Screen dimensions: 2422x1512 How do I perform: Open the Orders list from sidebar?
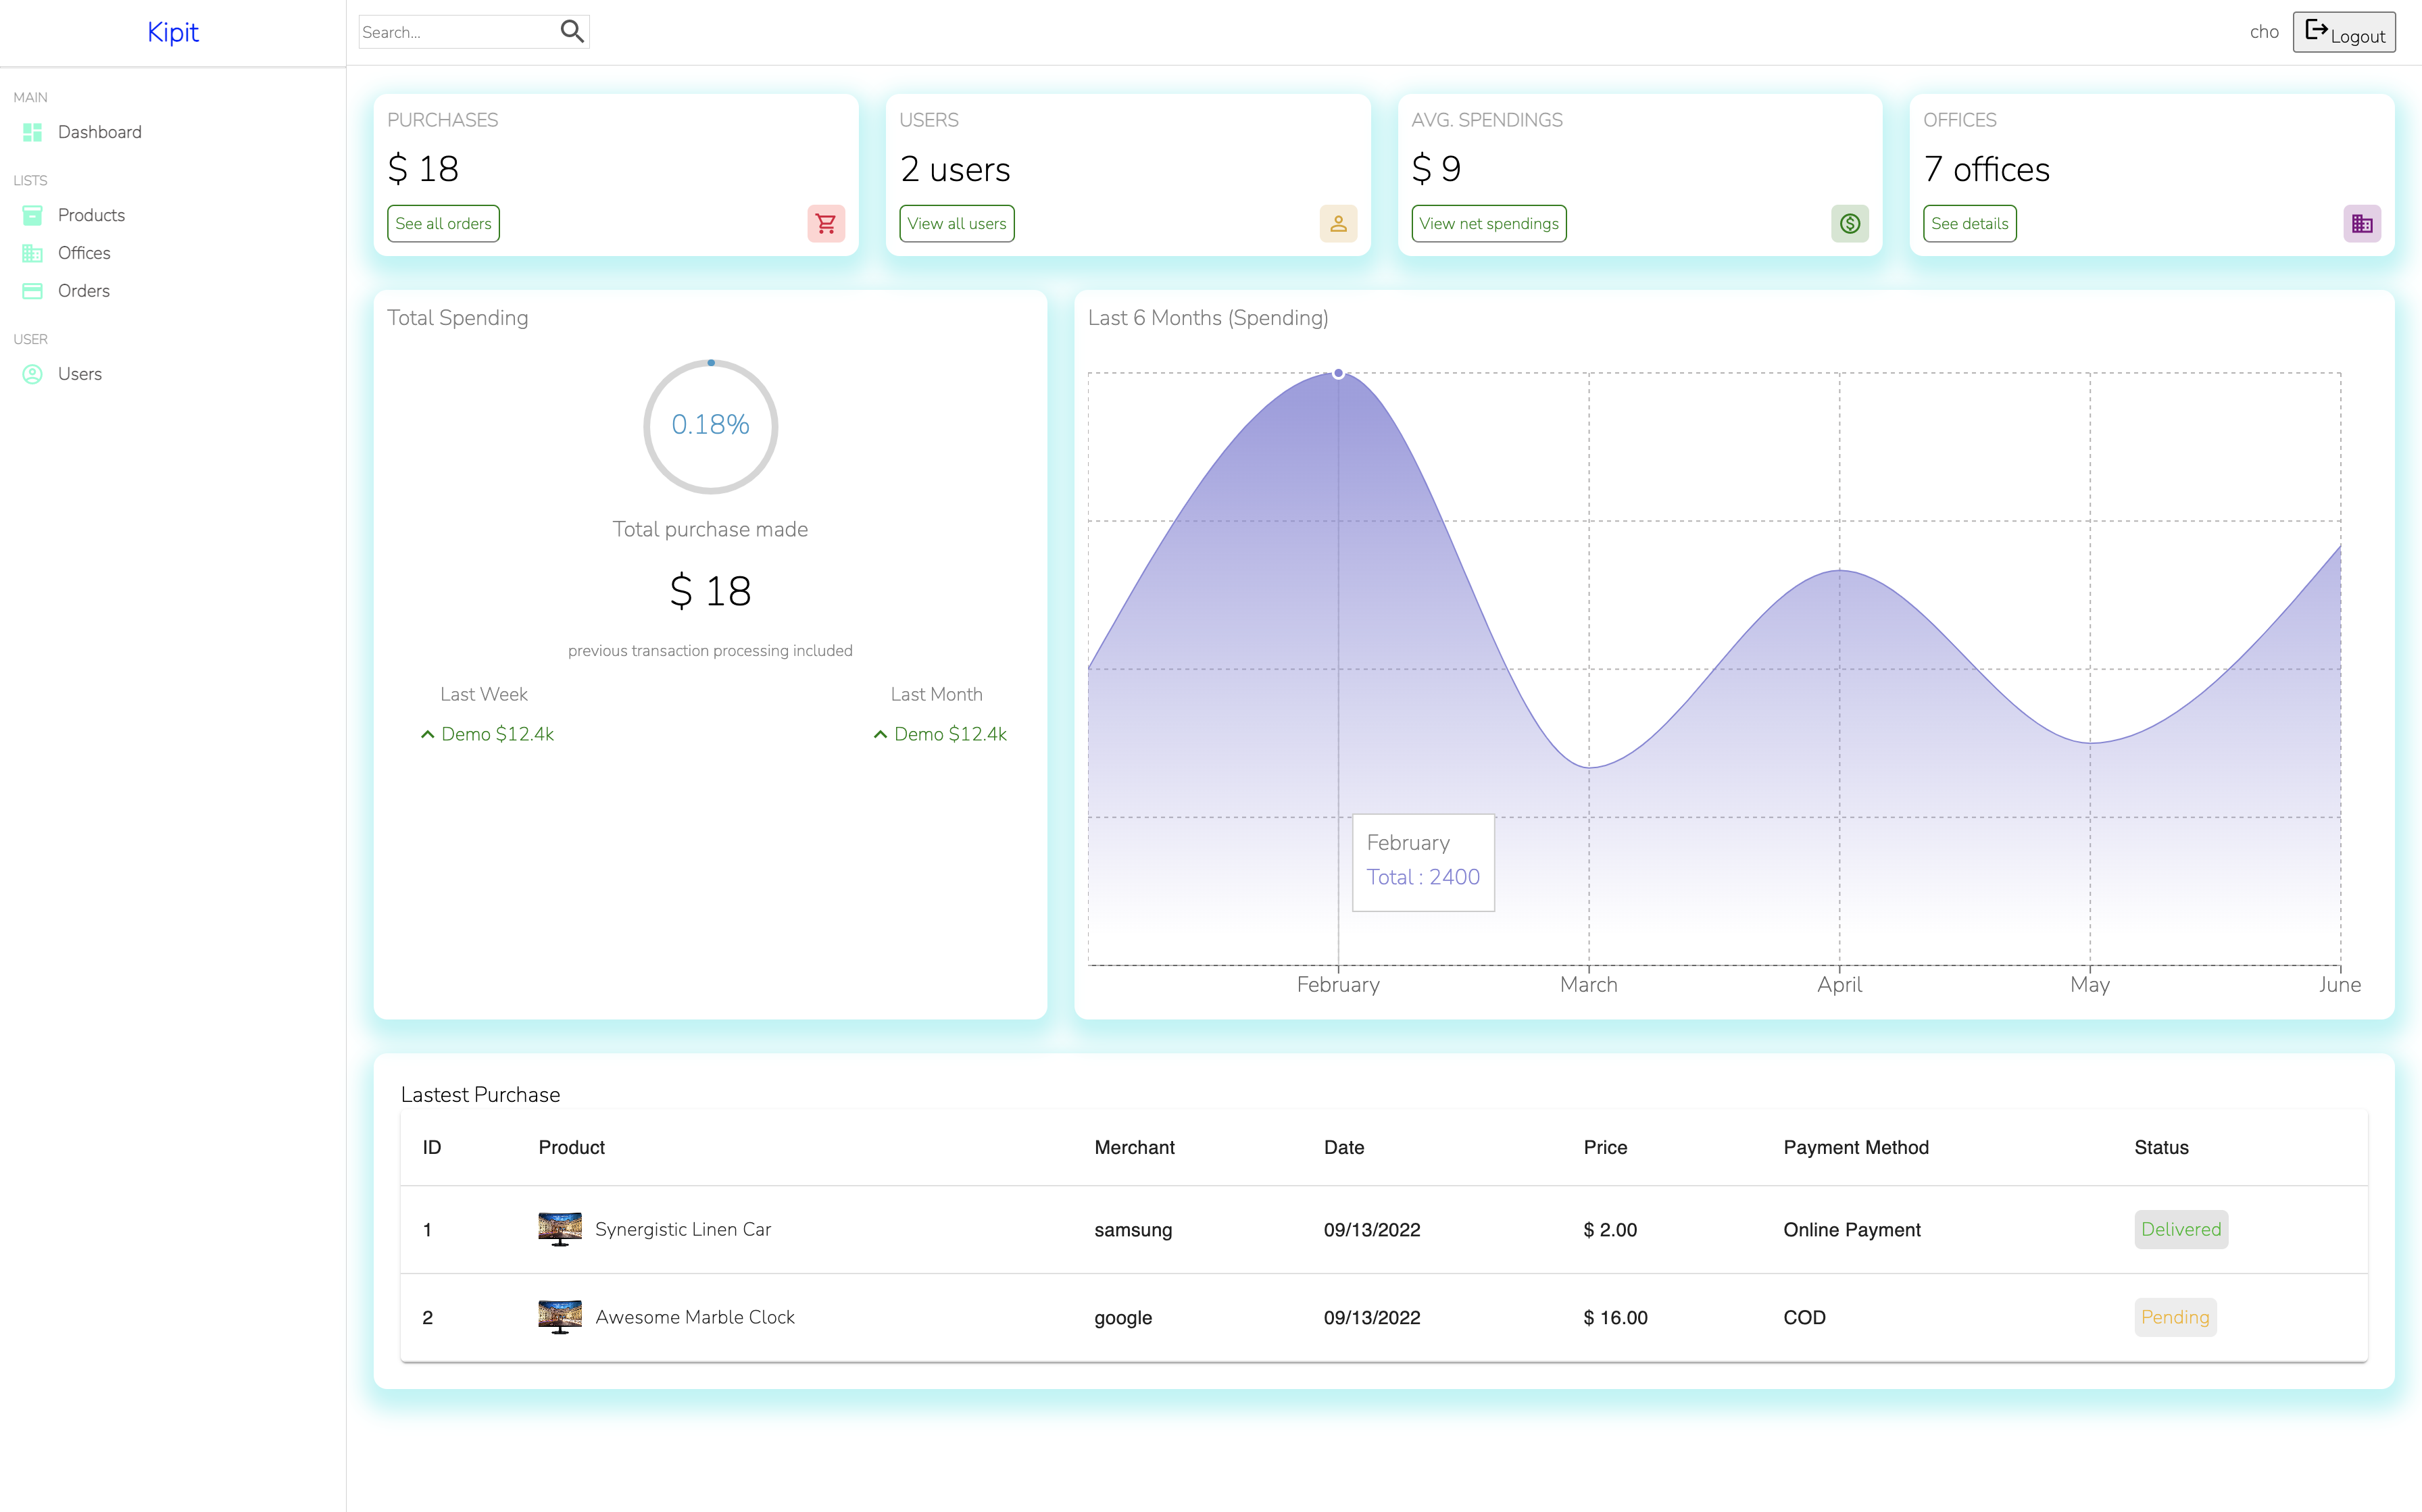84,291
